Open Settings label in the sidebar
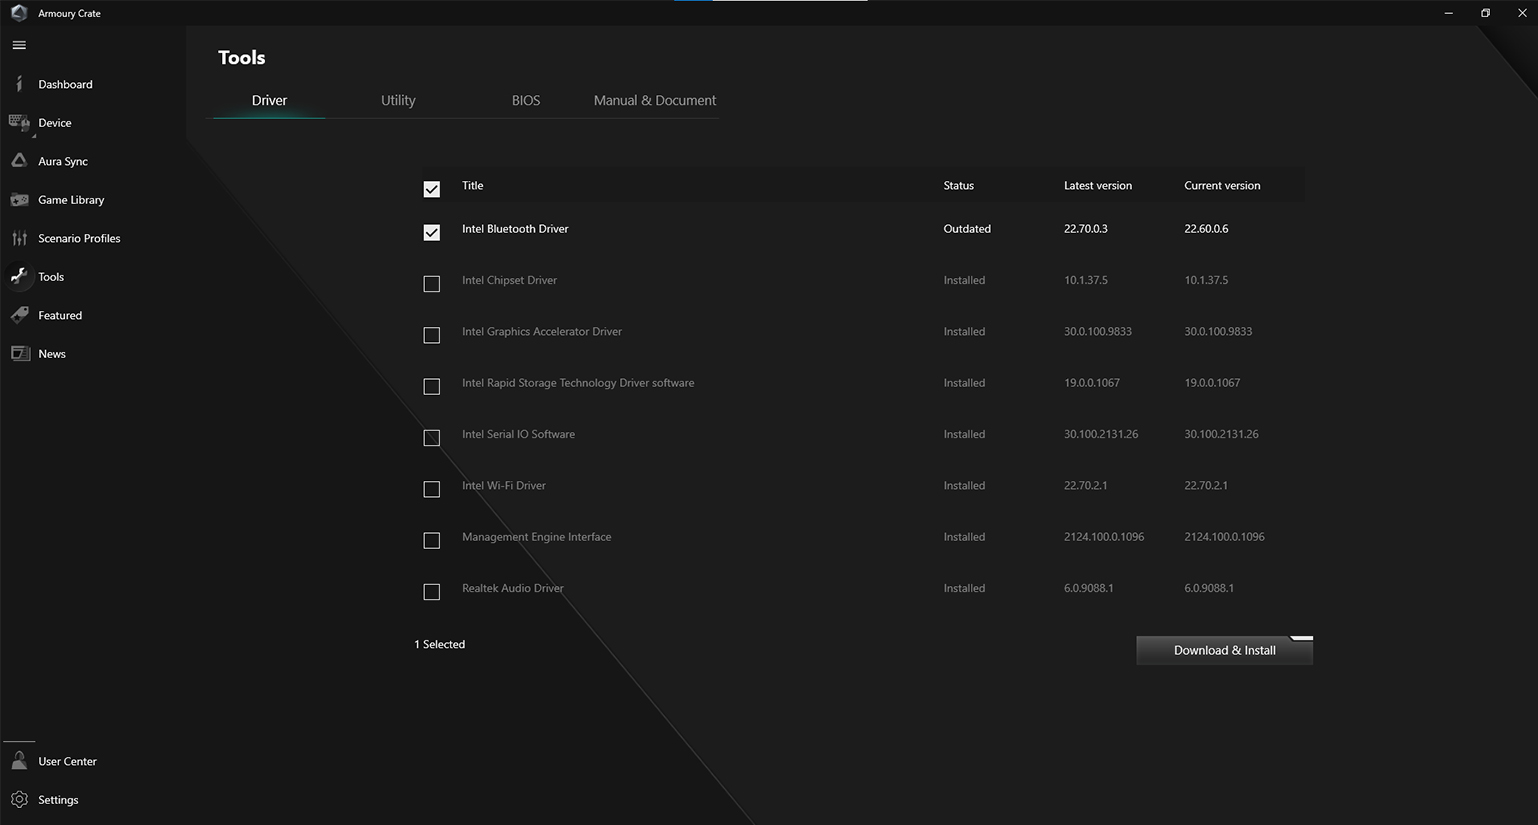Screen dimensions: 1538x825 click(58, 800)
